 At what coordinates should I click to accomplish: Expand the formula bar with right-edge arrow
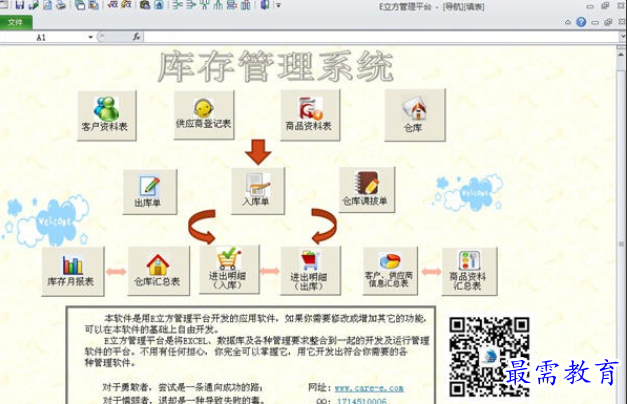pyautogui.click(x=623, y=37)
